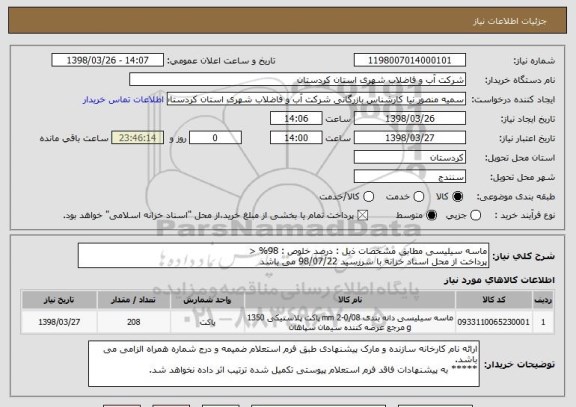Image resolution: width=576 pixels, height=407 pixels.
Task: Click the ماسه سیلیسی item name cell
Action: 350,322
